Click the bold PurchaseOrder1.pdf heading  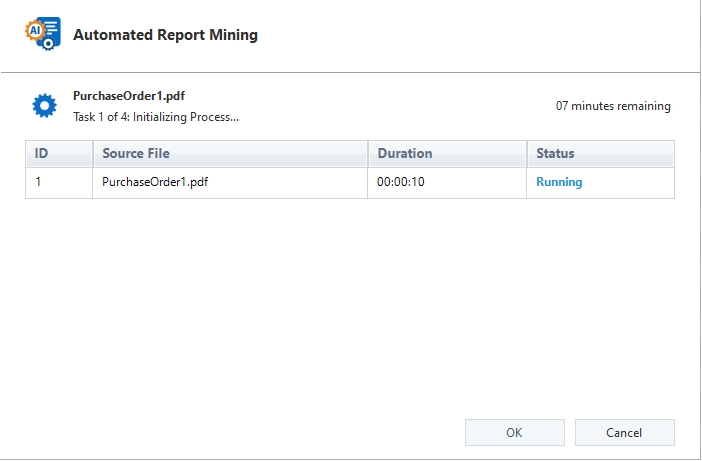[x=128, y=97]
